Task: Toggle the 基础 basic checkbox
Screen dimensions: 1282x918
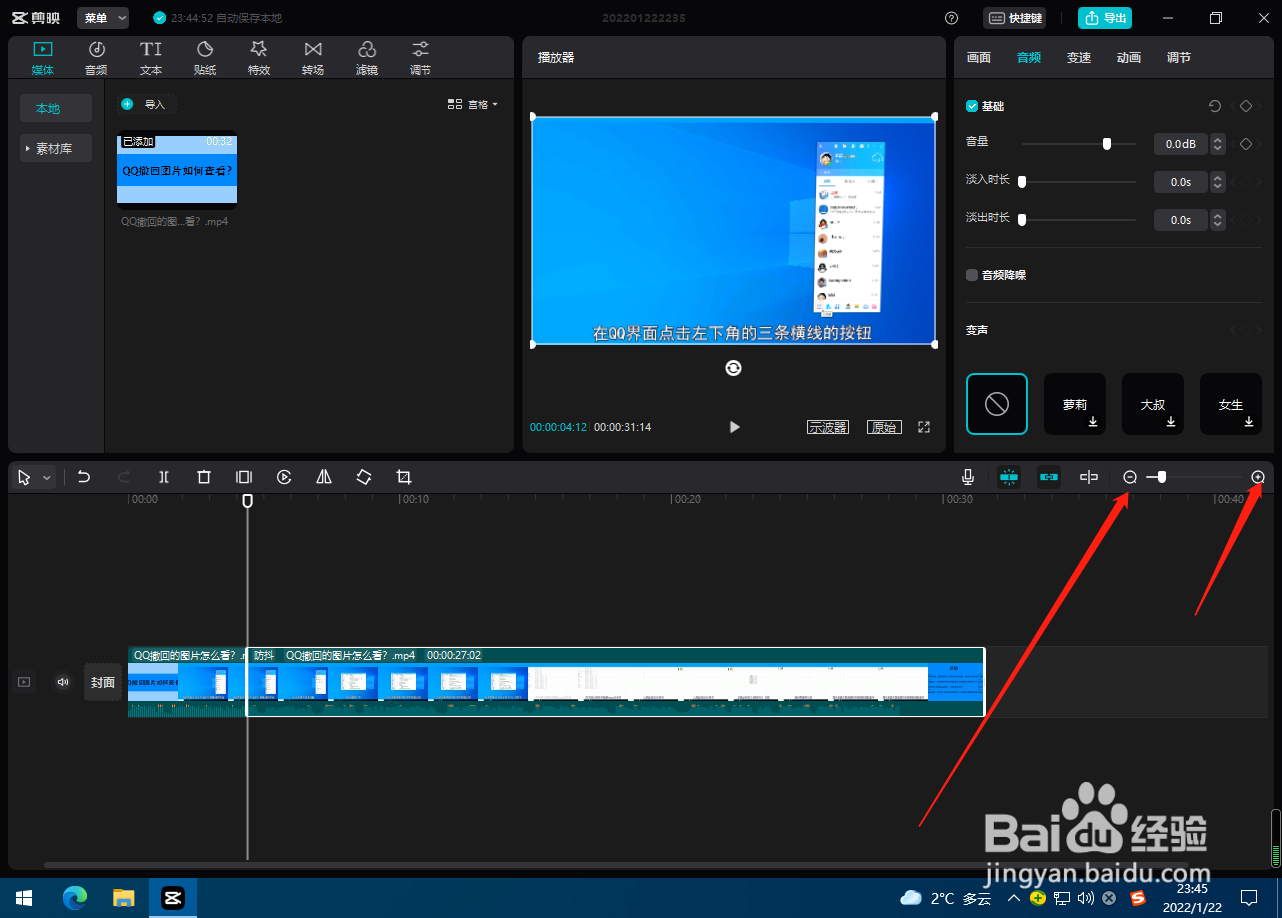Action: point(972,106)
